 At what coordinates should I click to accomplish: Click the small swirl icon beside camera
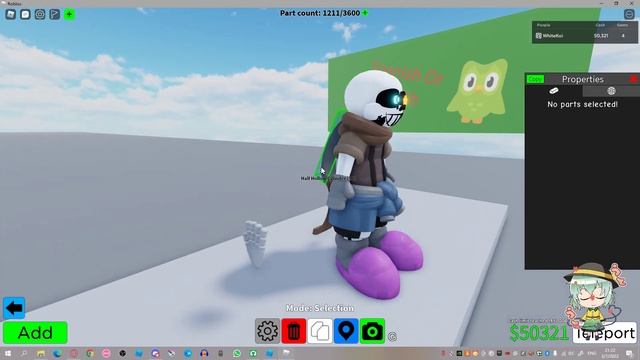392,337
